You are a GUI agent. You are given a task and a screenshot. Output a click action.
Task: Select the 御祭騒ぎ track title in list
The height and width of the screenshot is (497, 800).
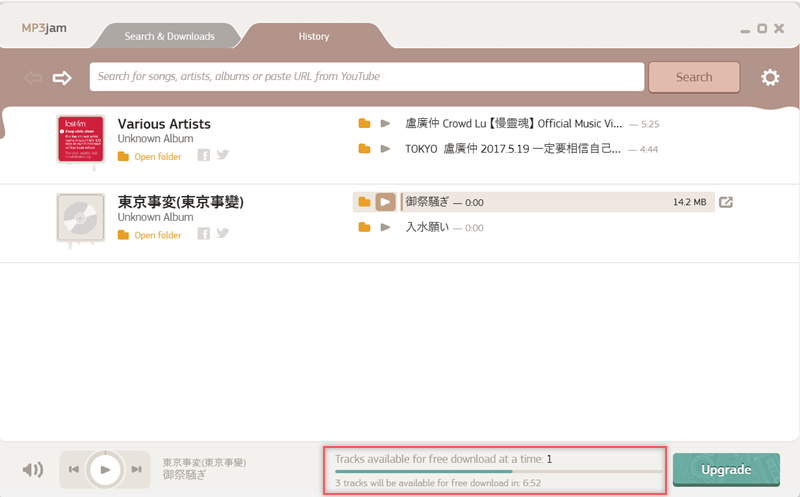pyautogui.click(x=427, y=202)
